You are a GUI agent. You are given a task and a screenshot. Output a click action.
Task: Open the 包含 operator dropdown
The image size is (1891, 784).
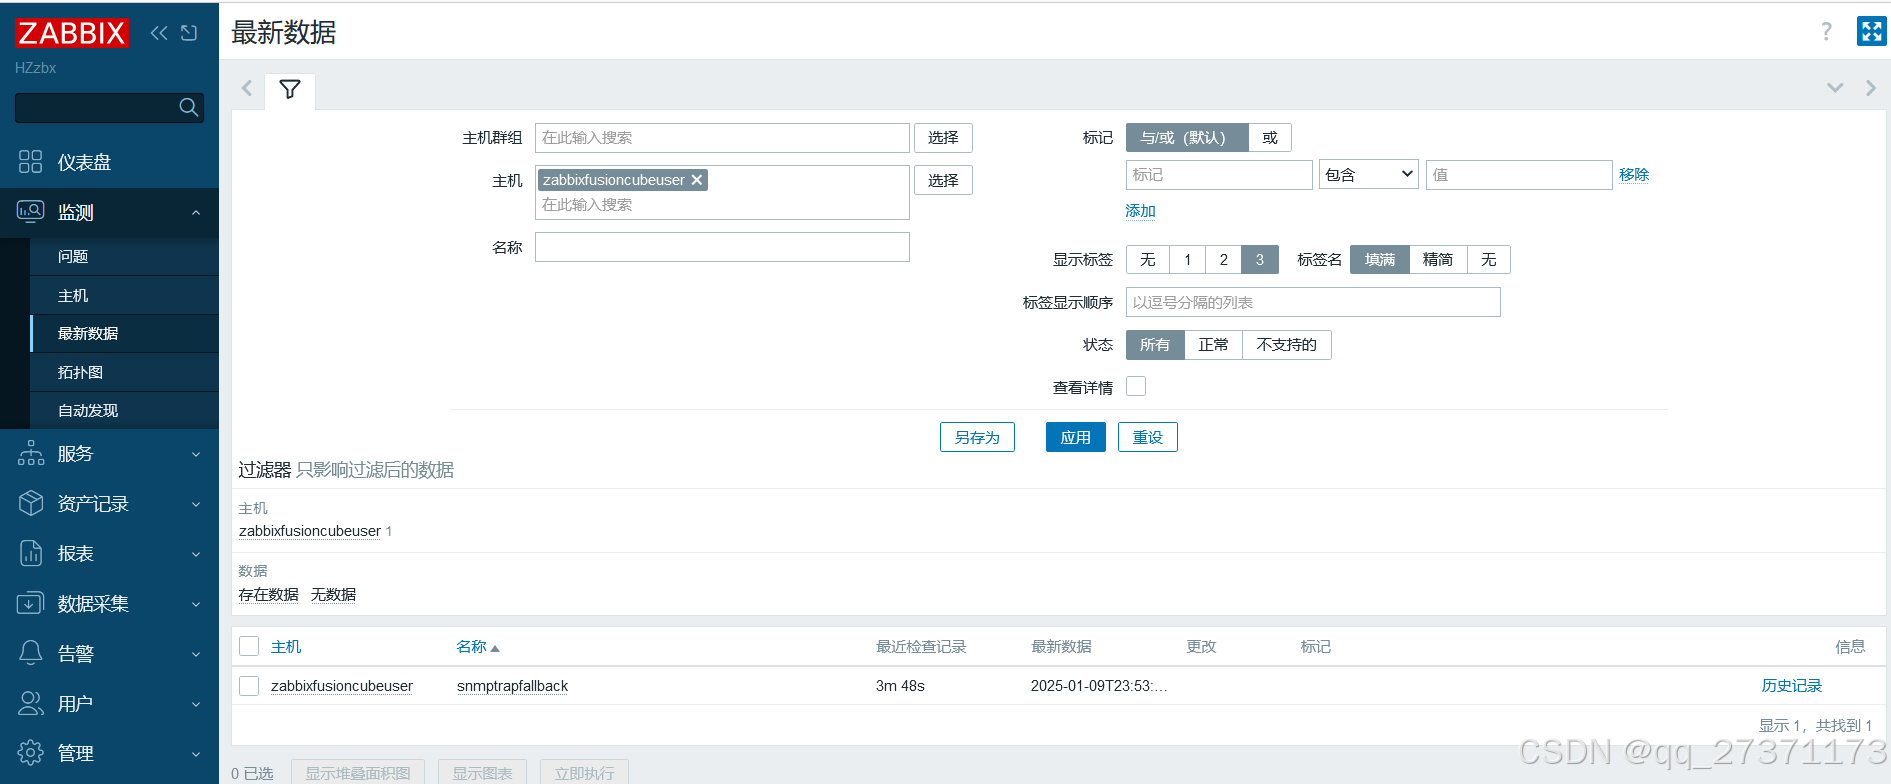pos(1369,175)
